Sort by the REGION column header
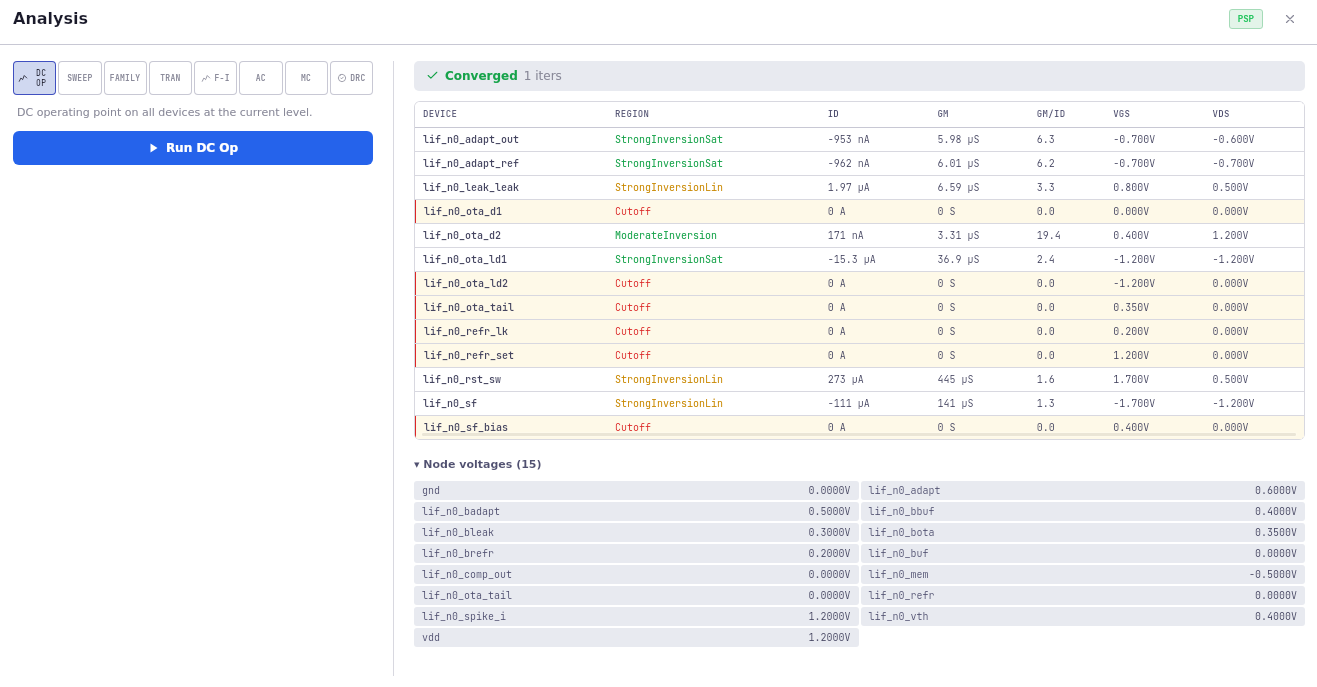 click(632, 114)
